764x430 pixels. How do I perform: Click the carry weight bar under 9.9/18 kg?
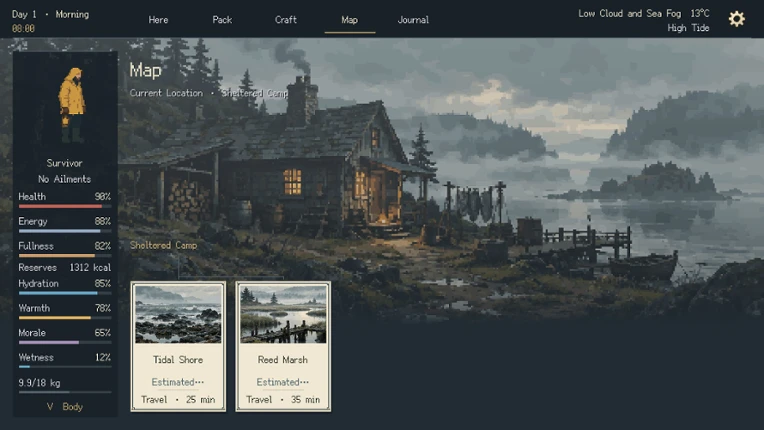coord(65,392)
